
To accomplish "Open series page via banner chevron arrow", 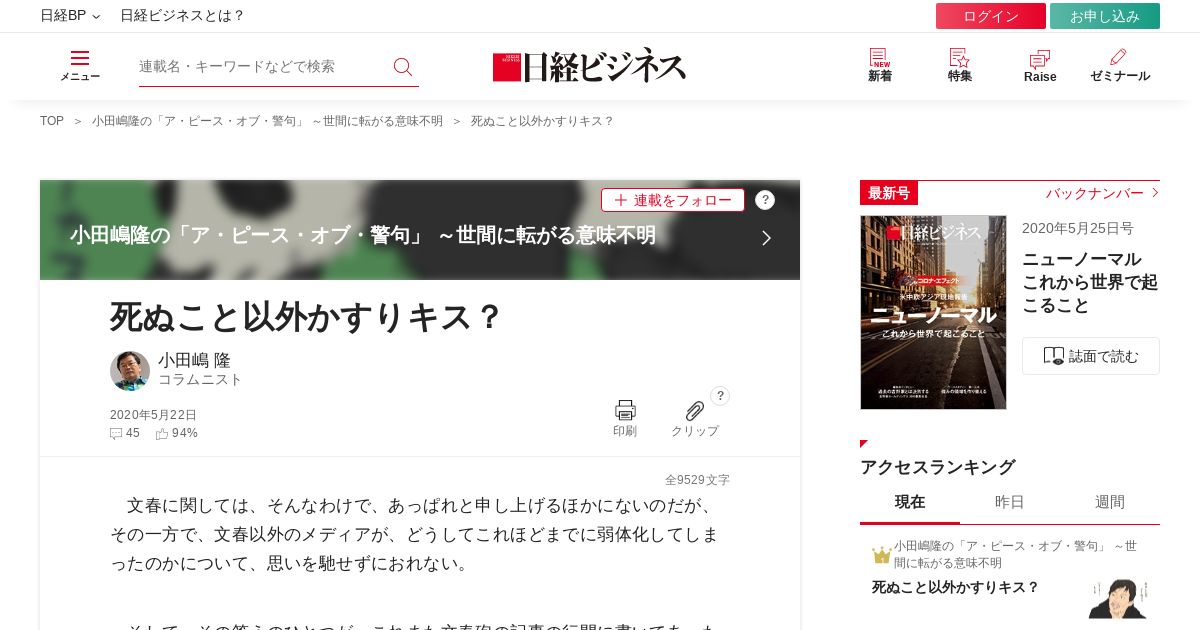I will (766, 238).
